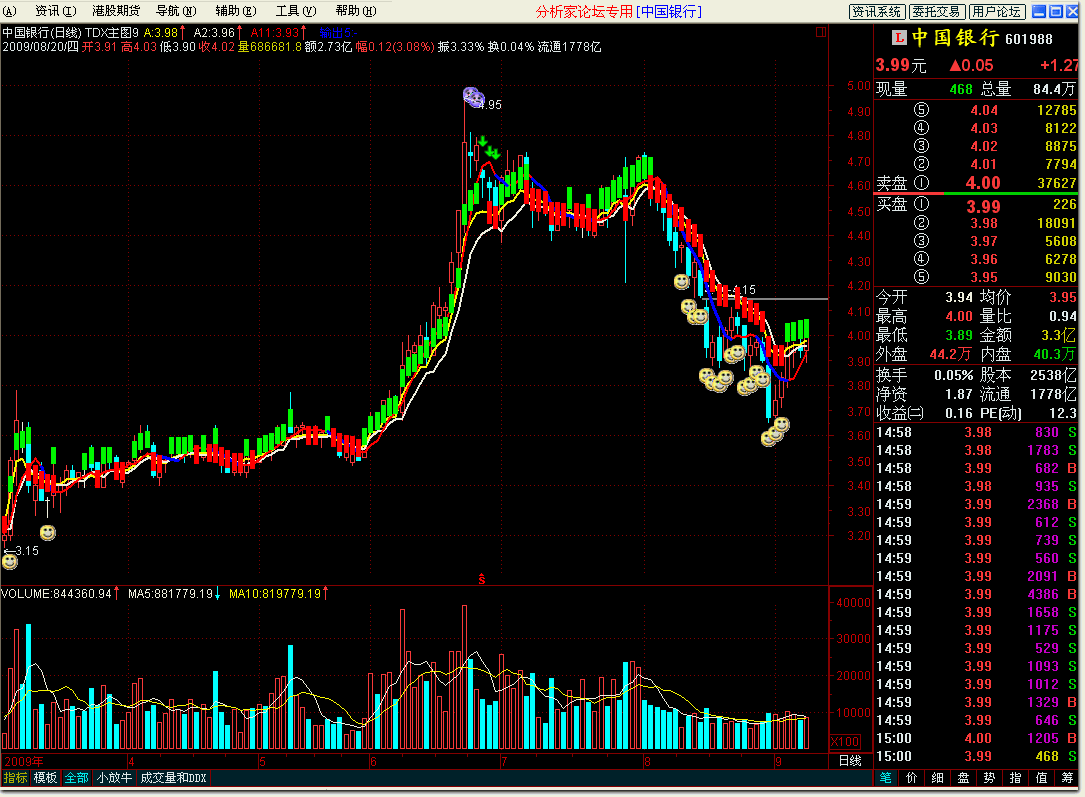
Task: Select the 模板 tab at bottom
Action: [x=46, y=778]
